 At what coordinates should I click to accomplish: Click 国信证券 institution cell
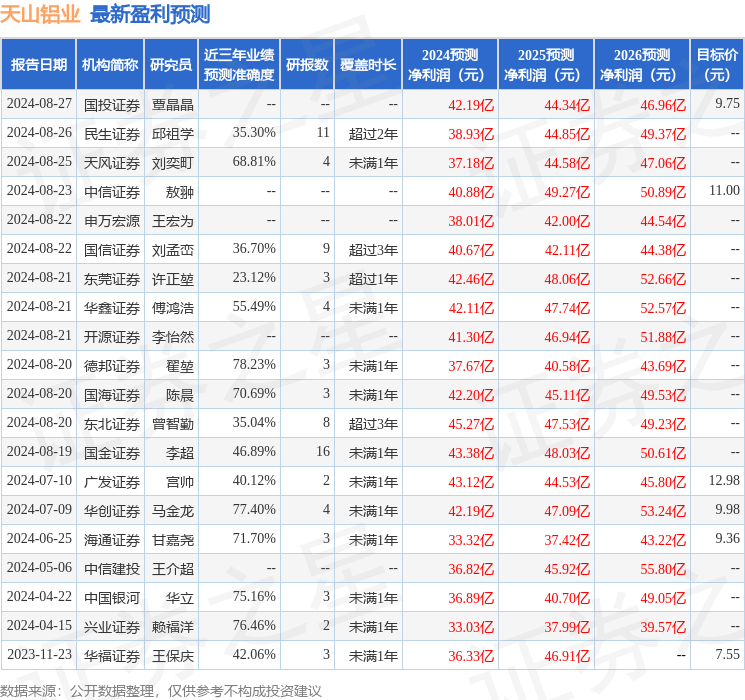click(112, 250)
